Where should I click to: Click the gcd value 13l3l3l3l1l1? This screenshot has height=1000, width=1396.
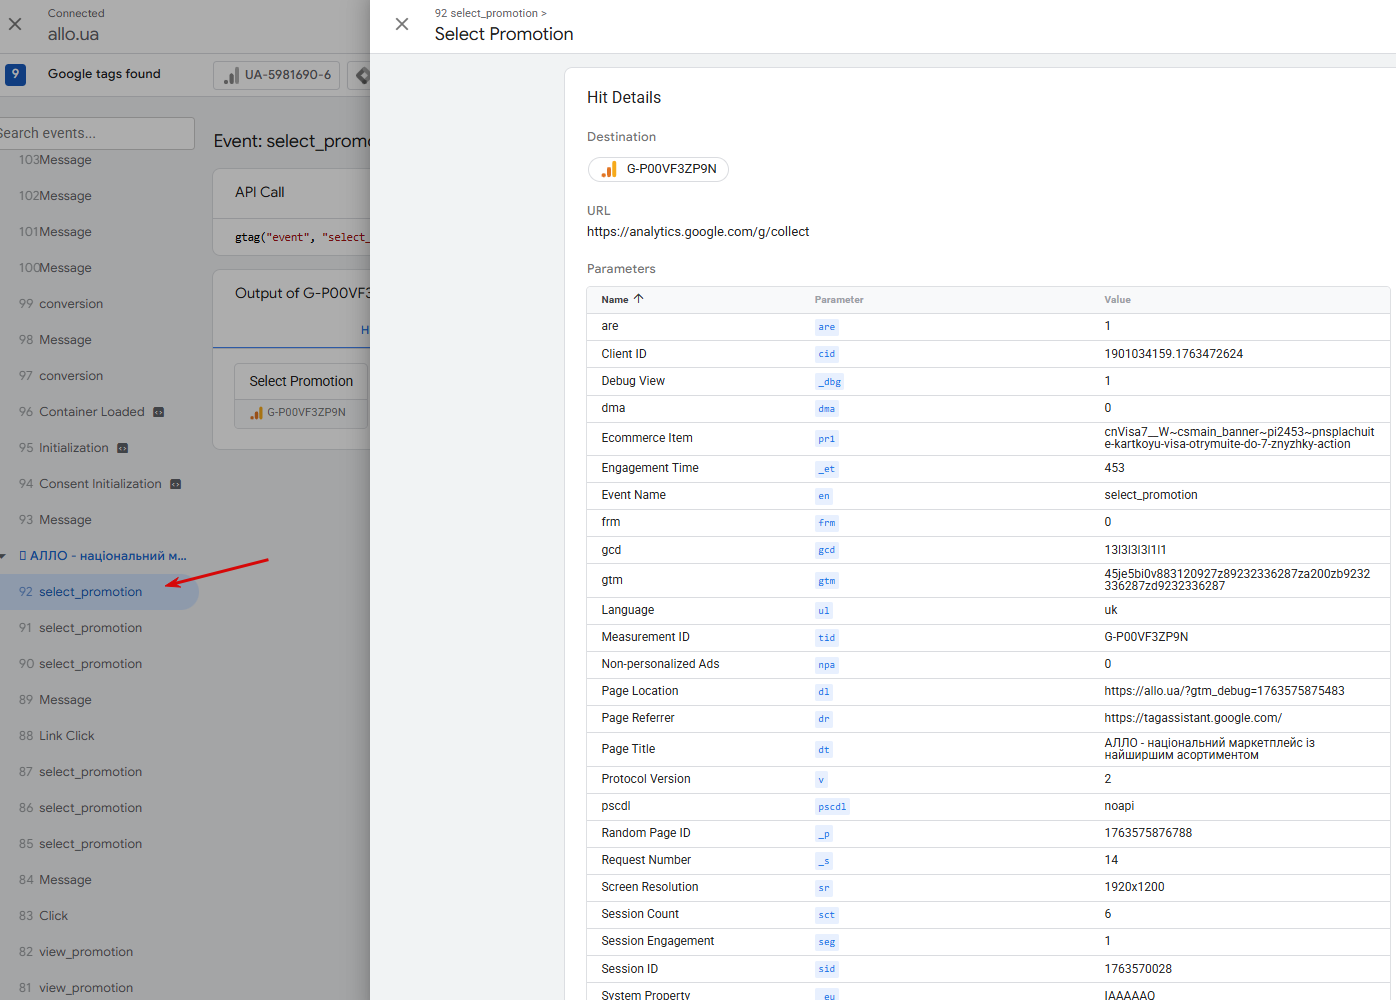coord(1135,550)
